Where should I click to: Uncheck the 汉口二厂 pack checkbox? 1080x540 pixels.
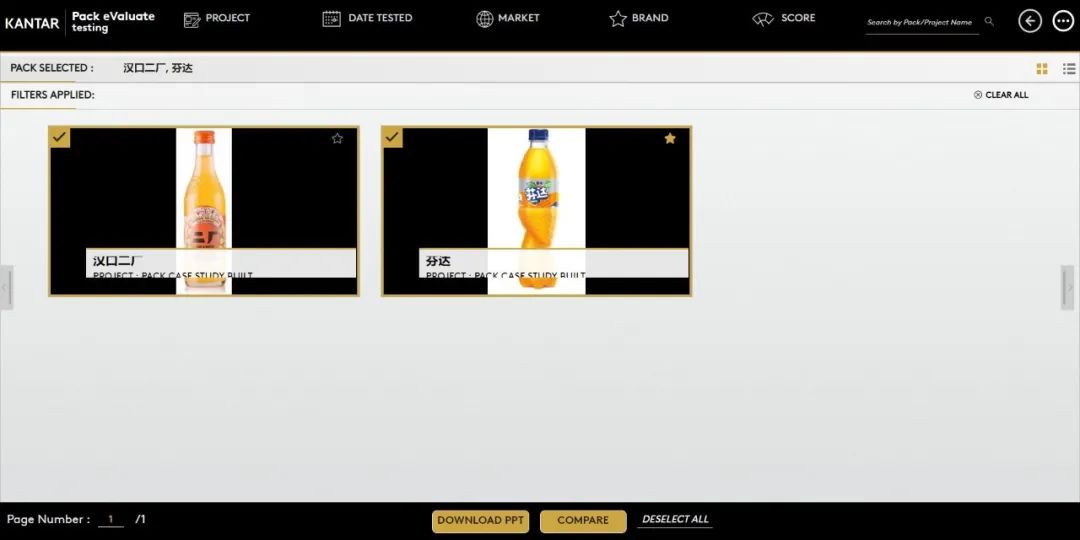(59, 137)
